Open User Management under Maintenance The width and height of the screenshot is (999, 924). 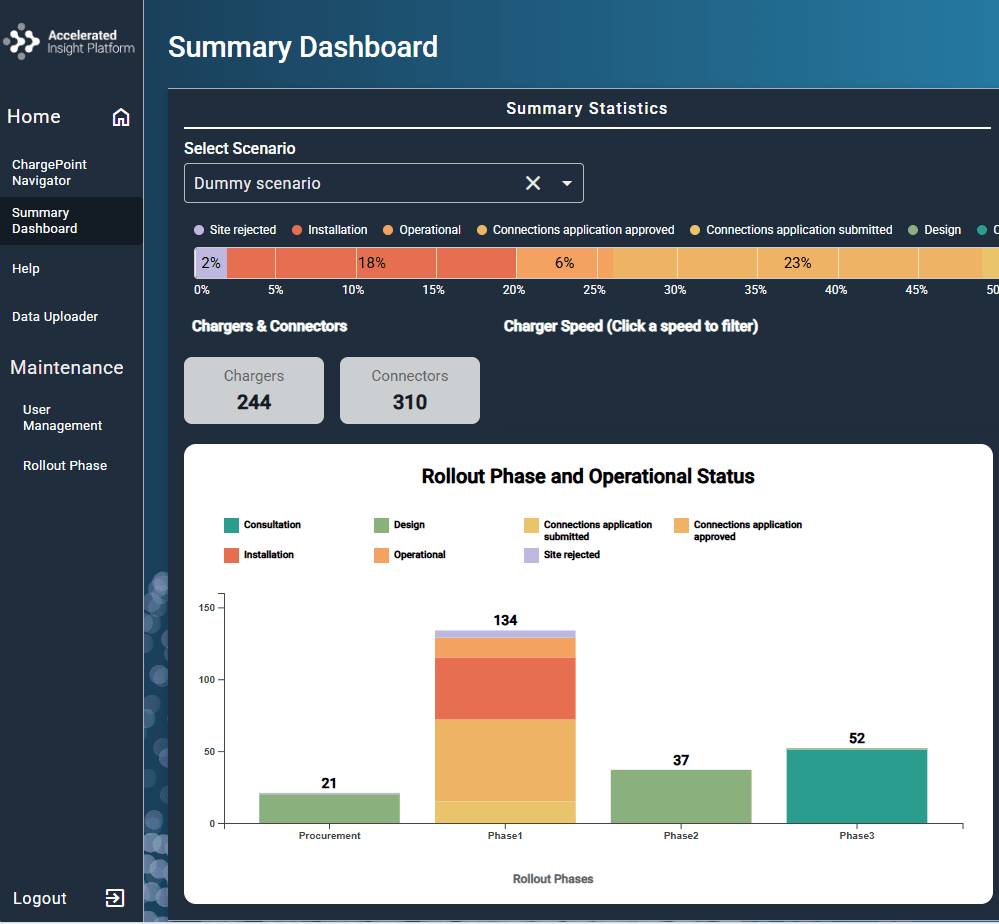click(x=62, y=418)
